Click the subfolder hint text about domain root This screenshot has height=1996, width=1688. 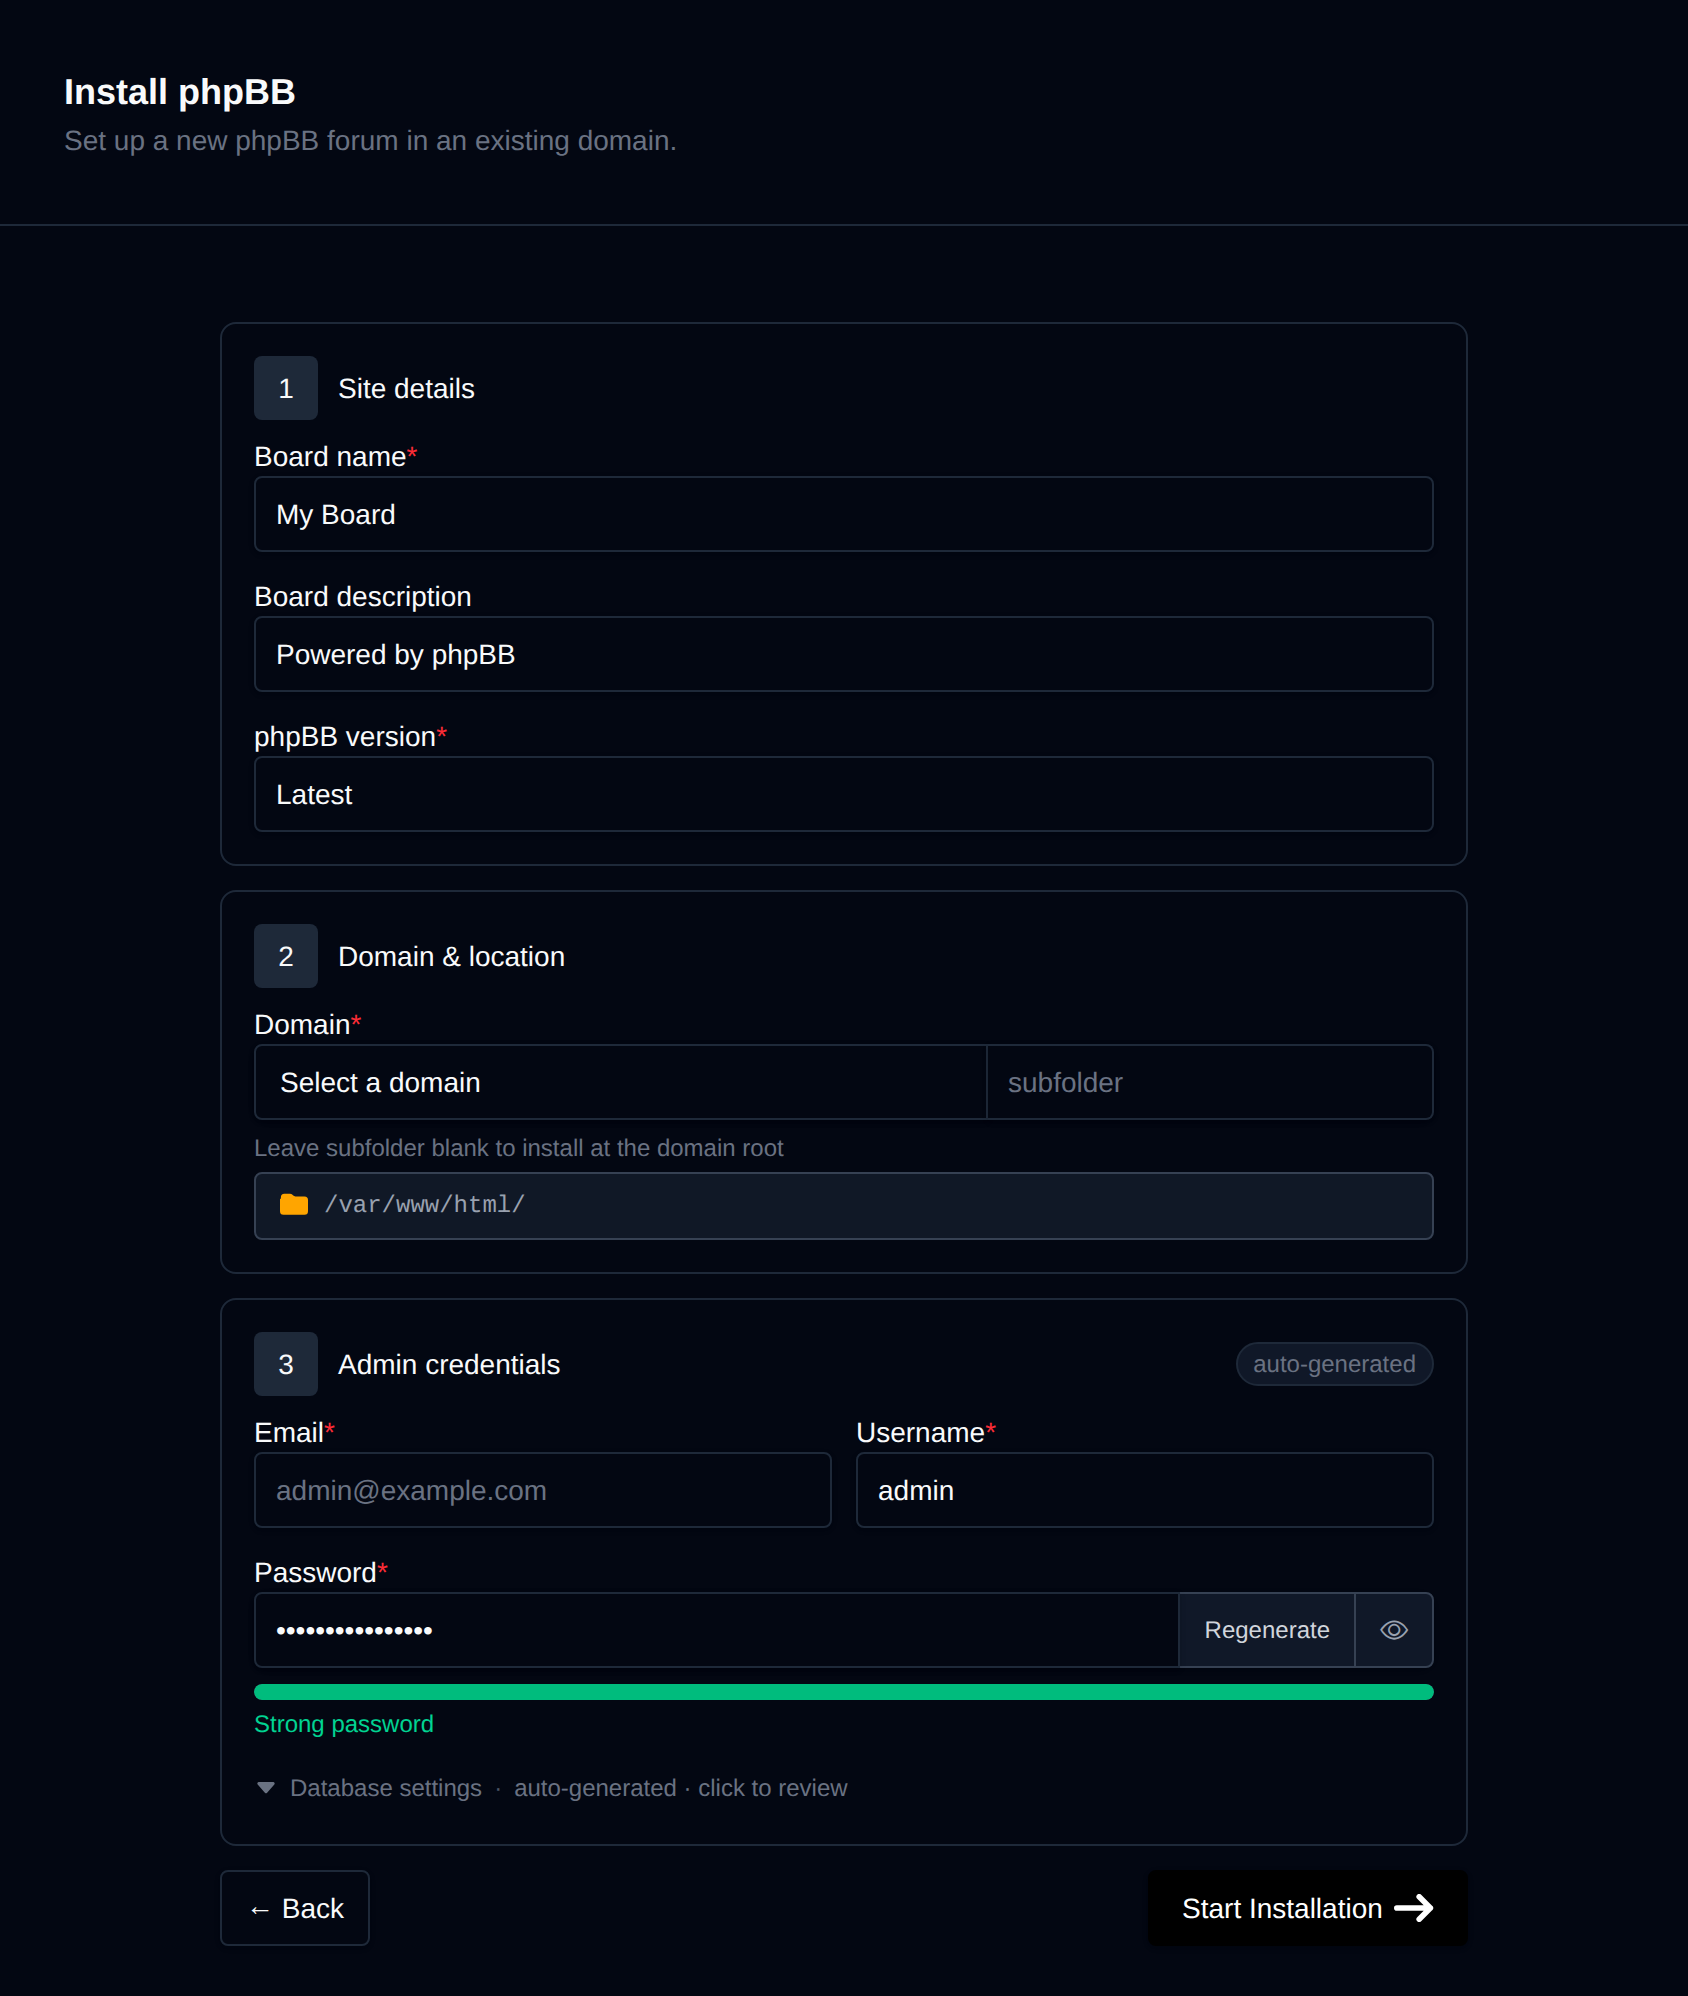tap(518, 1148)
